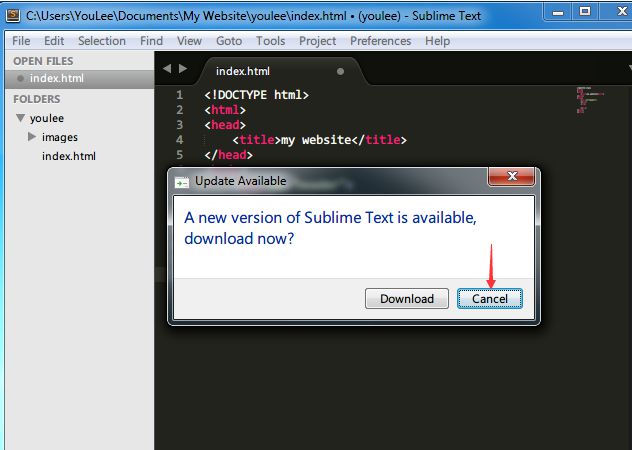
Task: Select index.html under youlee folder
Action: coord(68,156)
